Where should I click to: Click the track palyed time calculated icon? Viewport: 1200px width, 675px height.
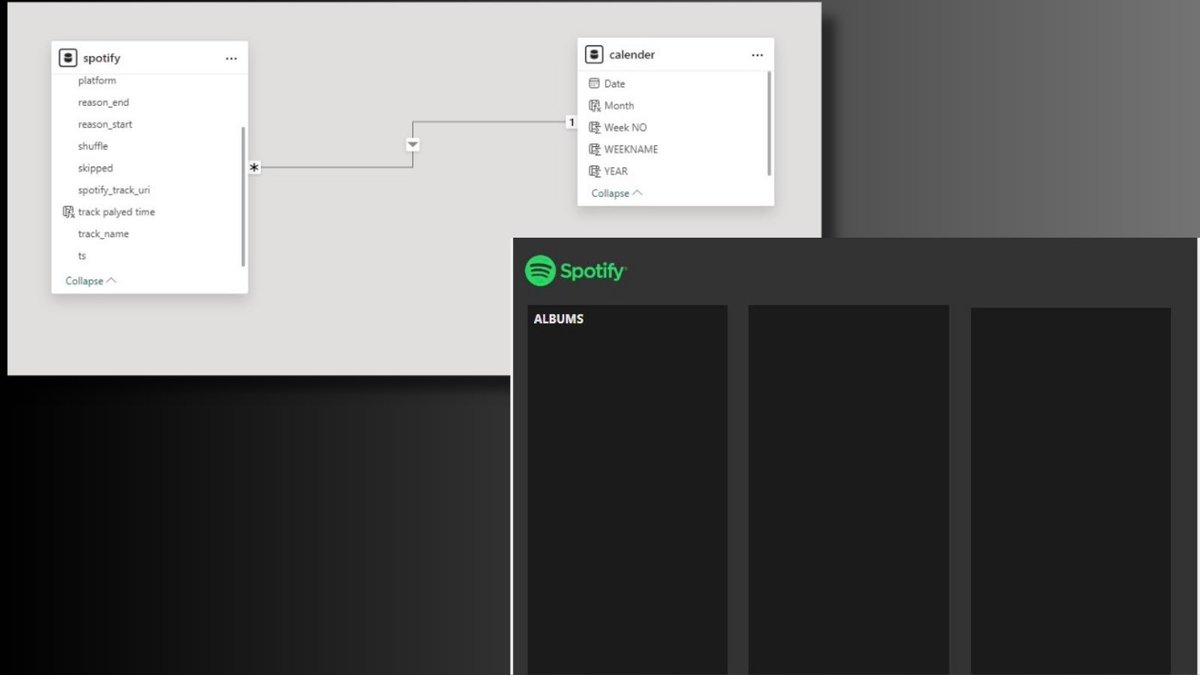pyautogui.click(x=68, y=212)
